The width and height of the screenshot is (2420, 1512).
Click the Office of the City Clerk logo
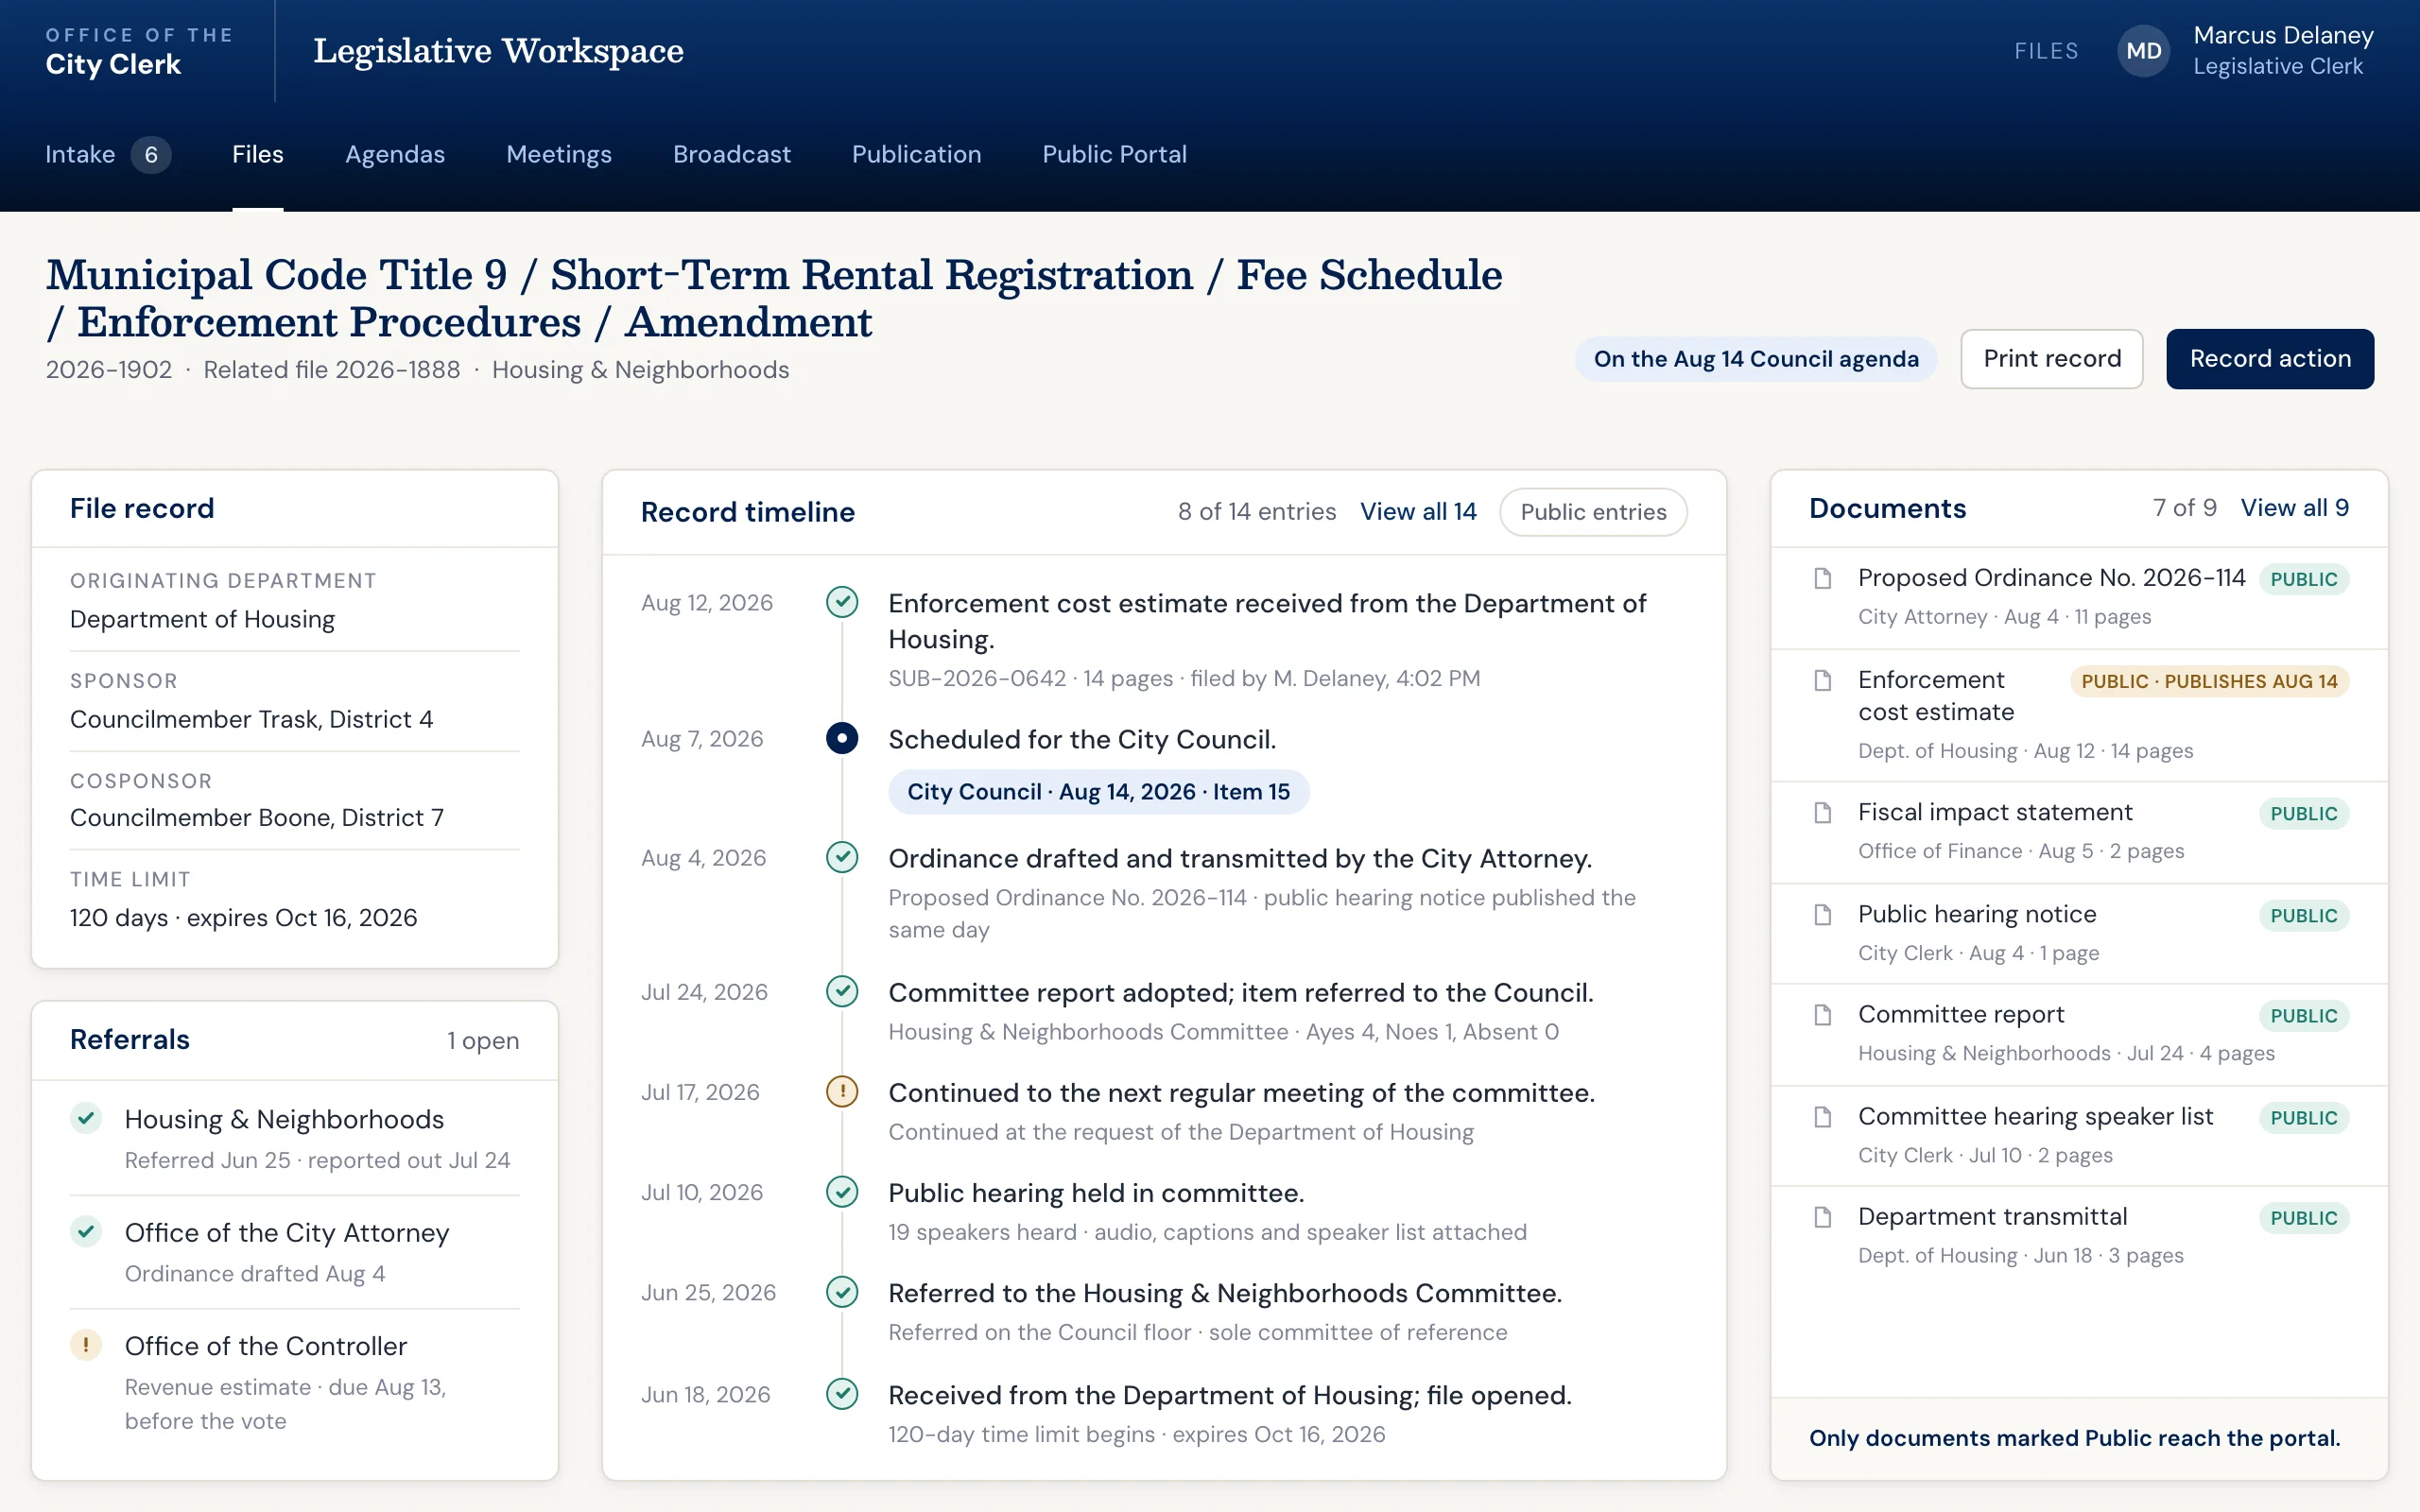(x=139, y=51)
